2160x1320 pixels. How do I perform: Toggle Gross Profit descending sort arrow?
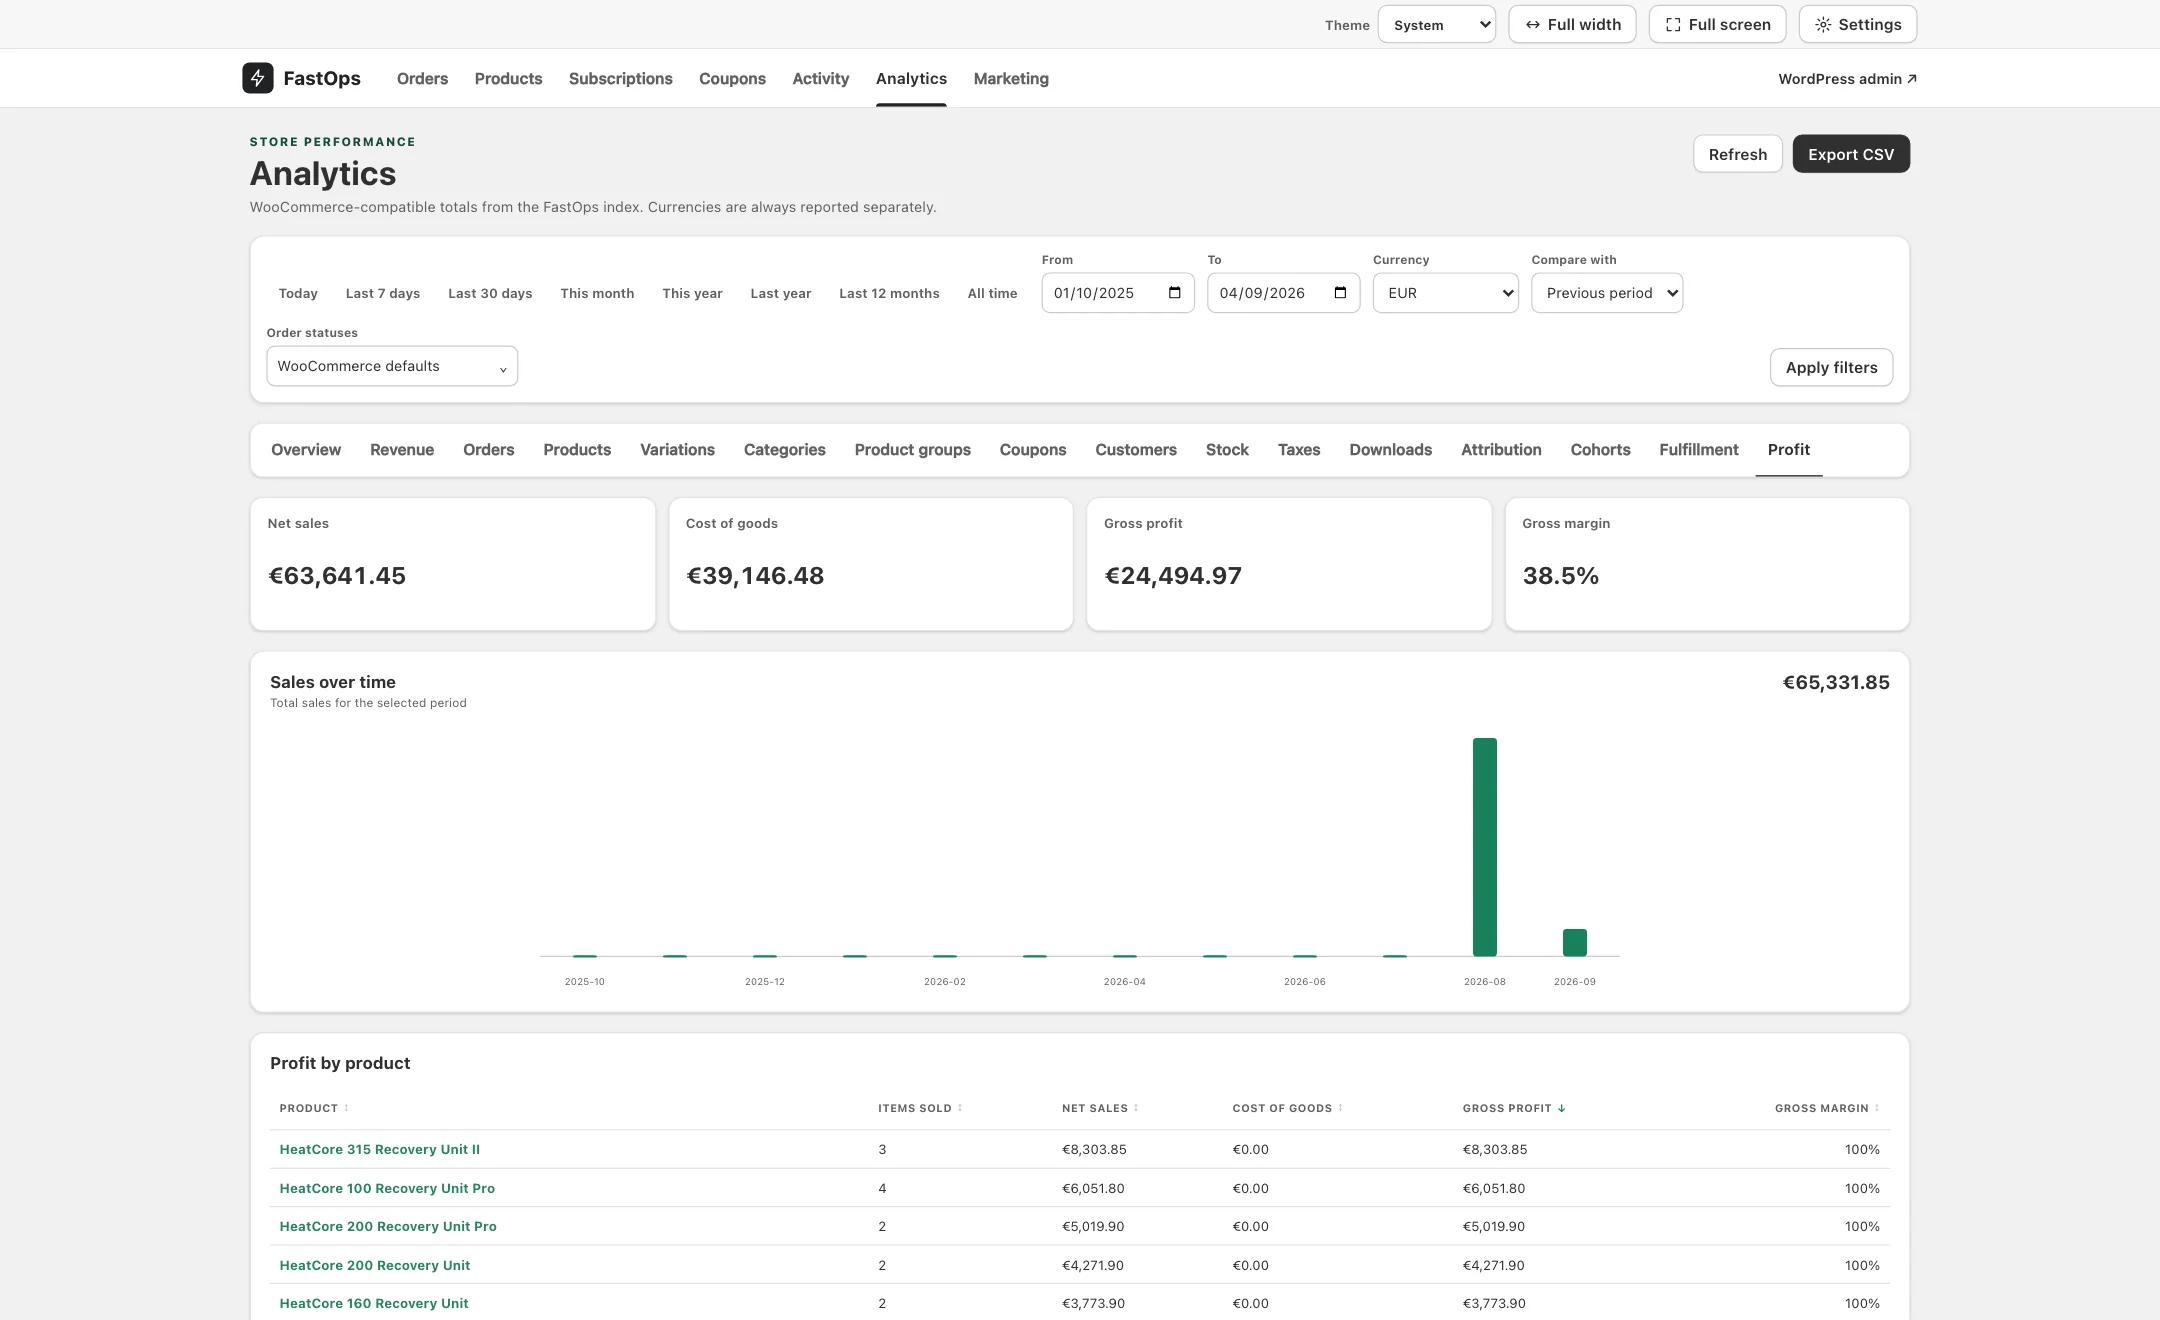coord(1561,1108)
